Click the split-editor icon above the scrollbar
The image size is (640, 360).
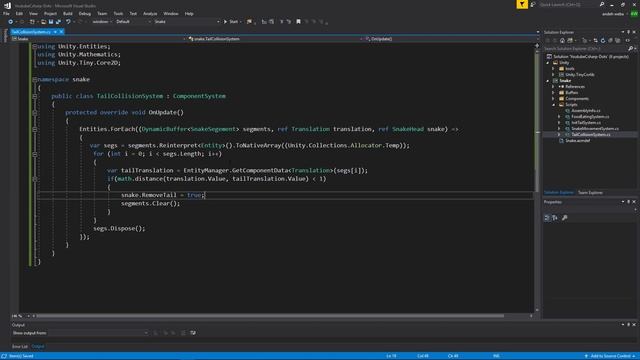click(x=537, y=46)
